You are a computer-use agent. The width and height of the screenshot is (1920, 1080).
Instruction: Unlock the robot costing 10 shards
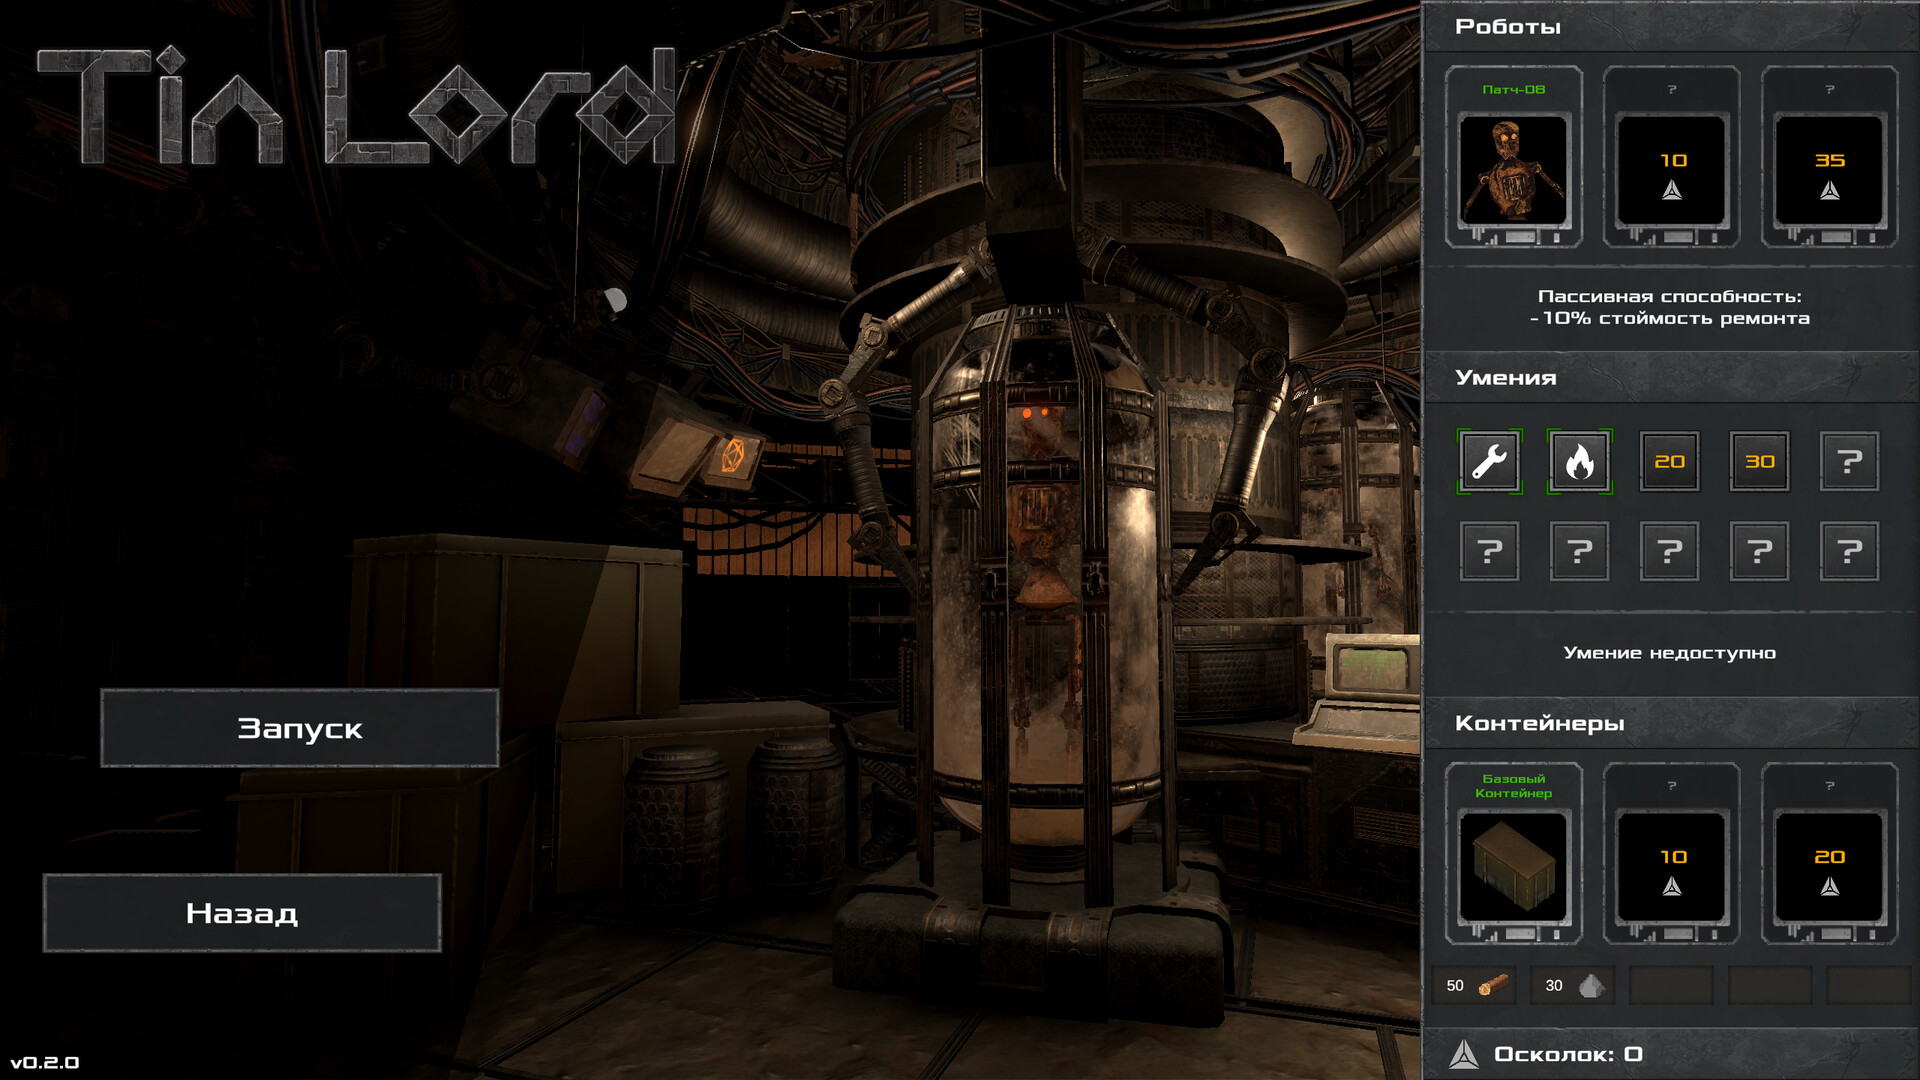[1671, 168]
